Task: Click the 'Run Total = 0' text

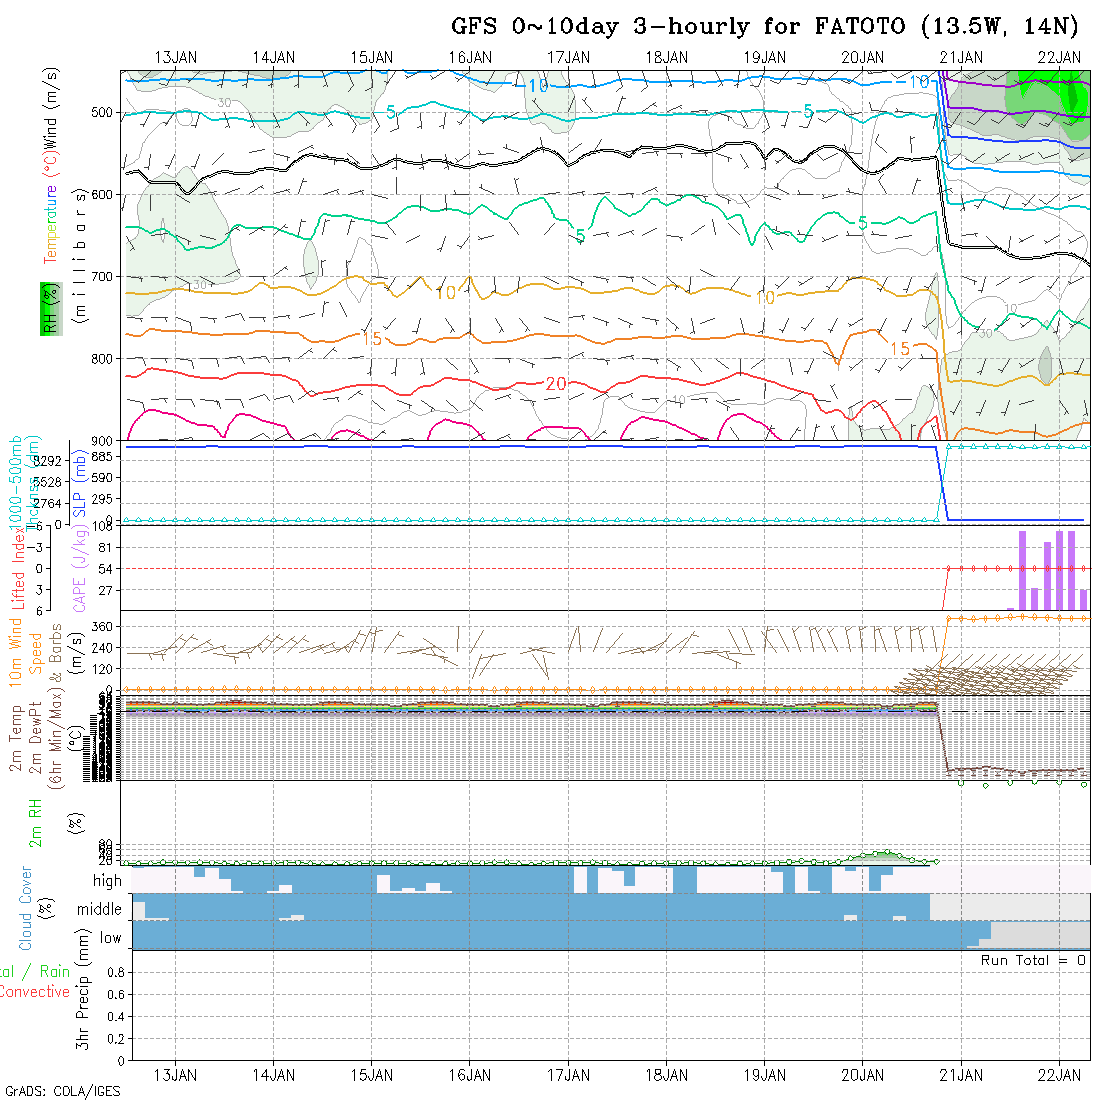Action: [x=1033, y=960]
